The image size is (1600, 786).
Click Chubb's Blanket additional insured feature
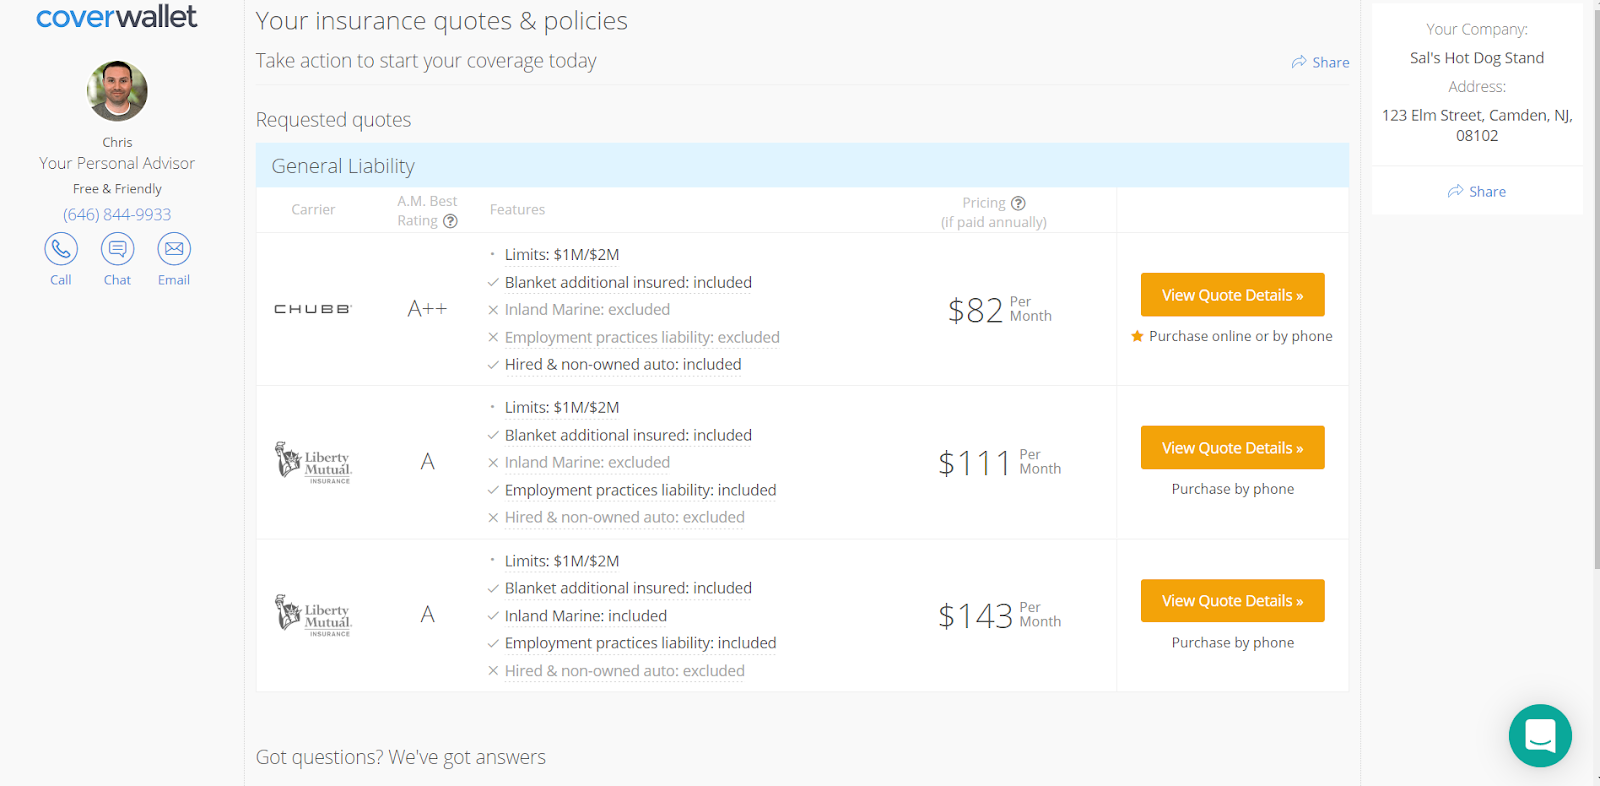click(x=628, y=283)
